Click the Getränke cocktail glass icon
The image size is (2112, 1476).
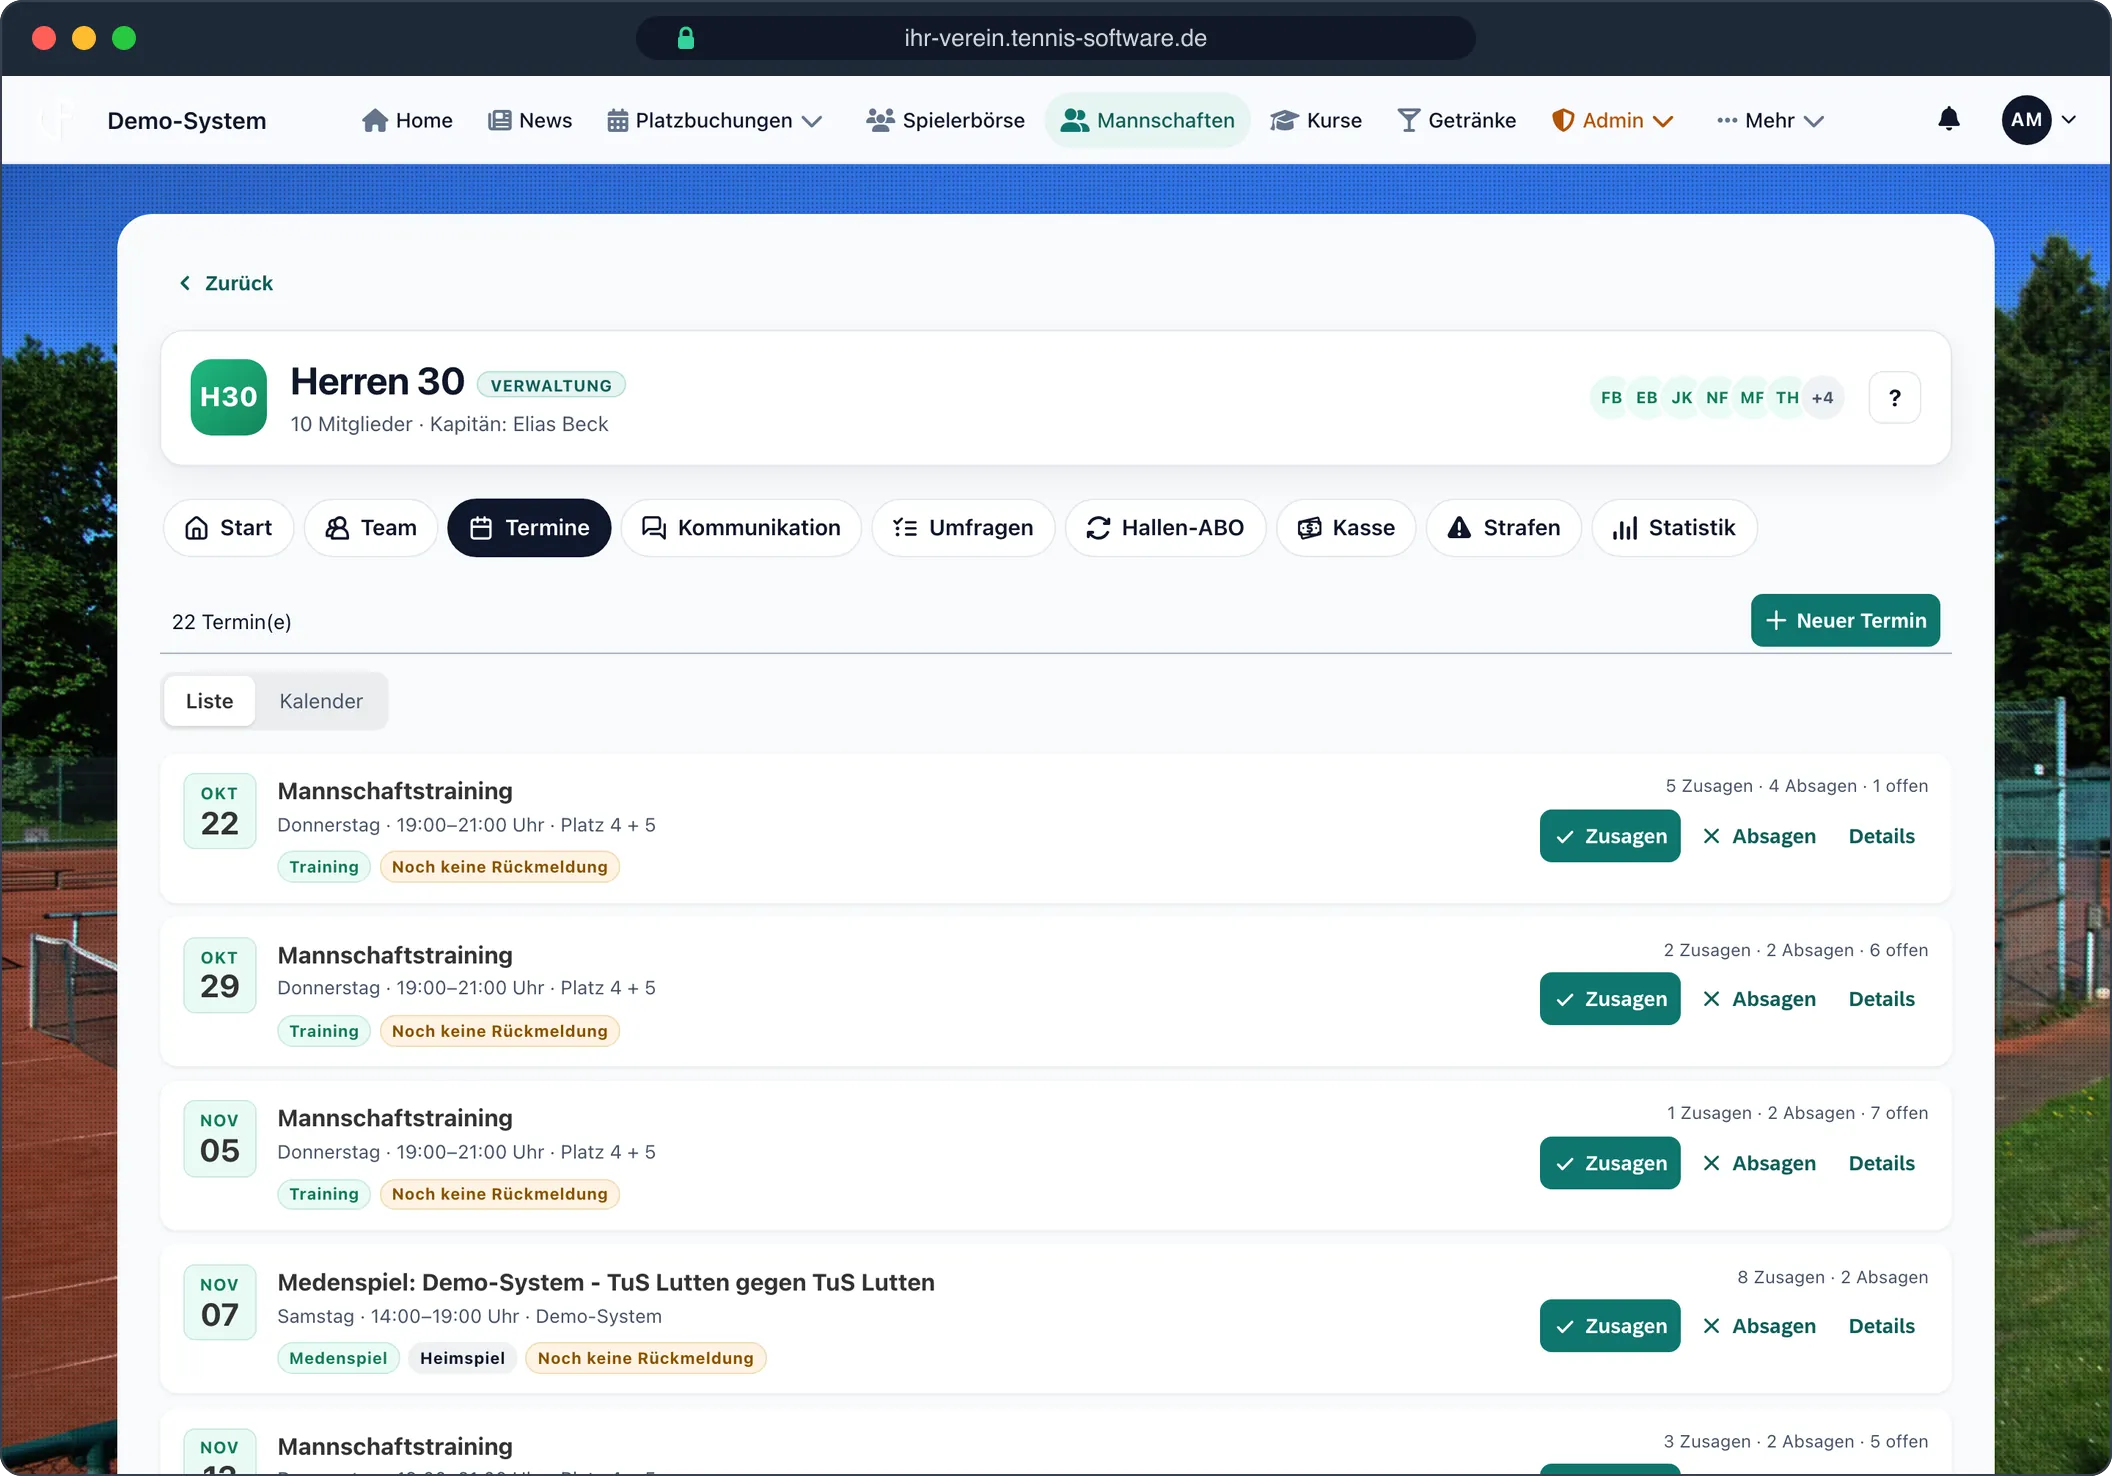(x=1408, y=120)
